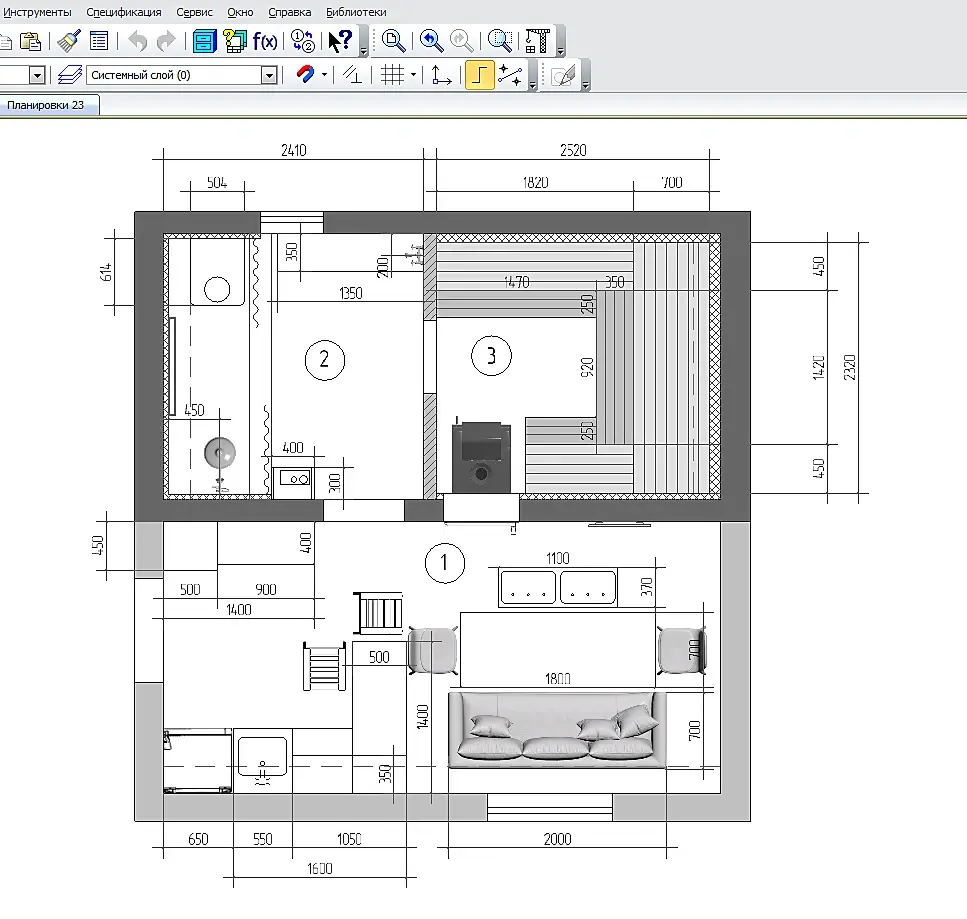Click the renumber 1-2 swap icon

coord(302,41)
